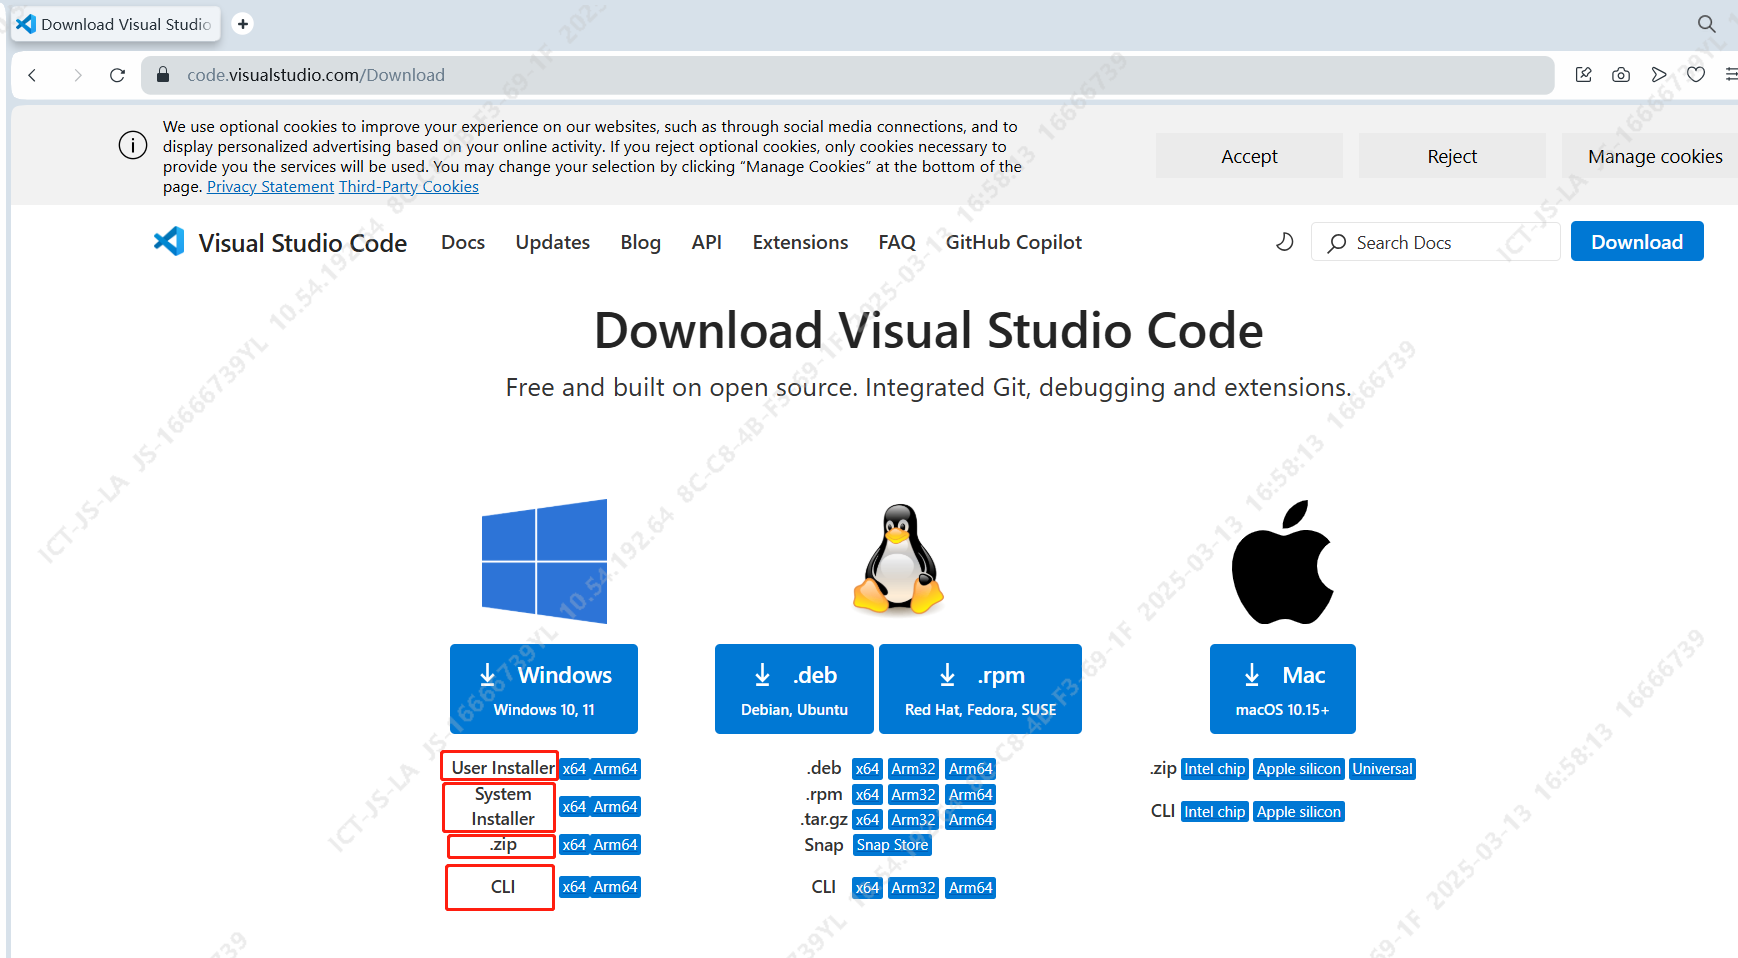The image size is (1738, 958).
Task: Download Windows 10, 11 installer button
Action: (544, 689)
